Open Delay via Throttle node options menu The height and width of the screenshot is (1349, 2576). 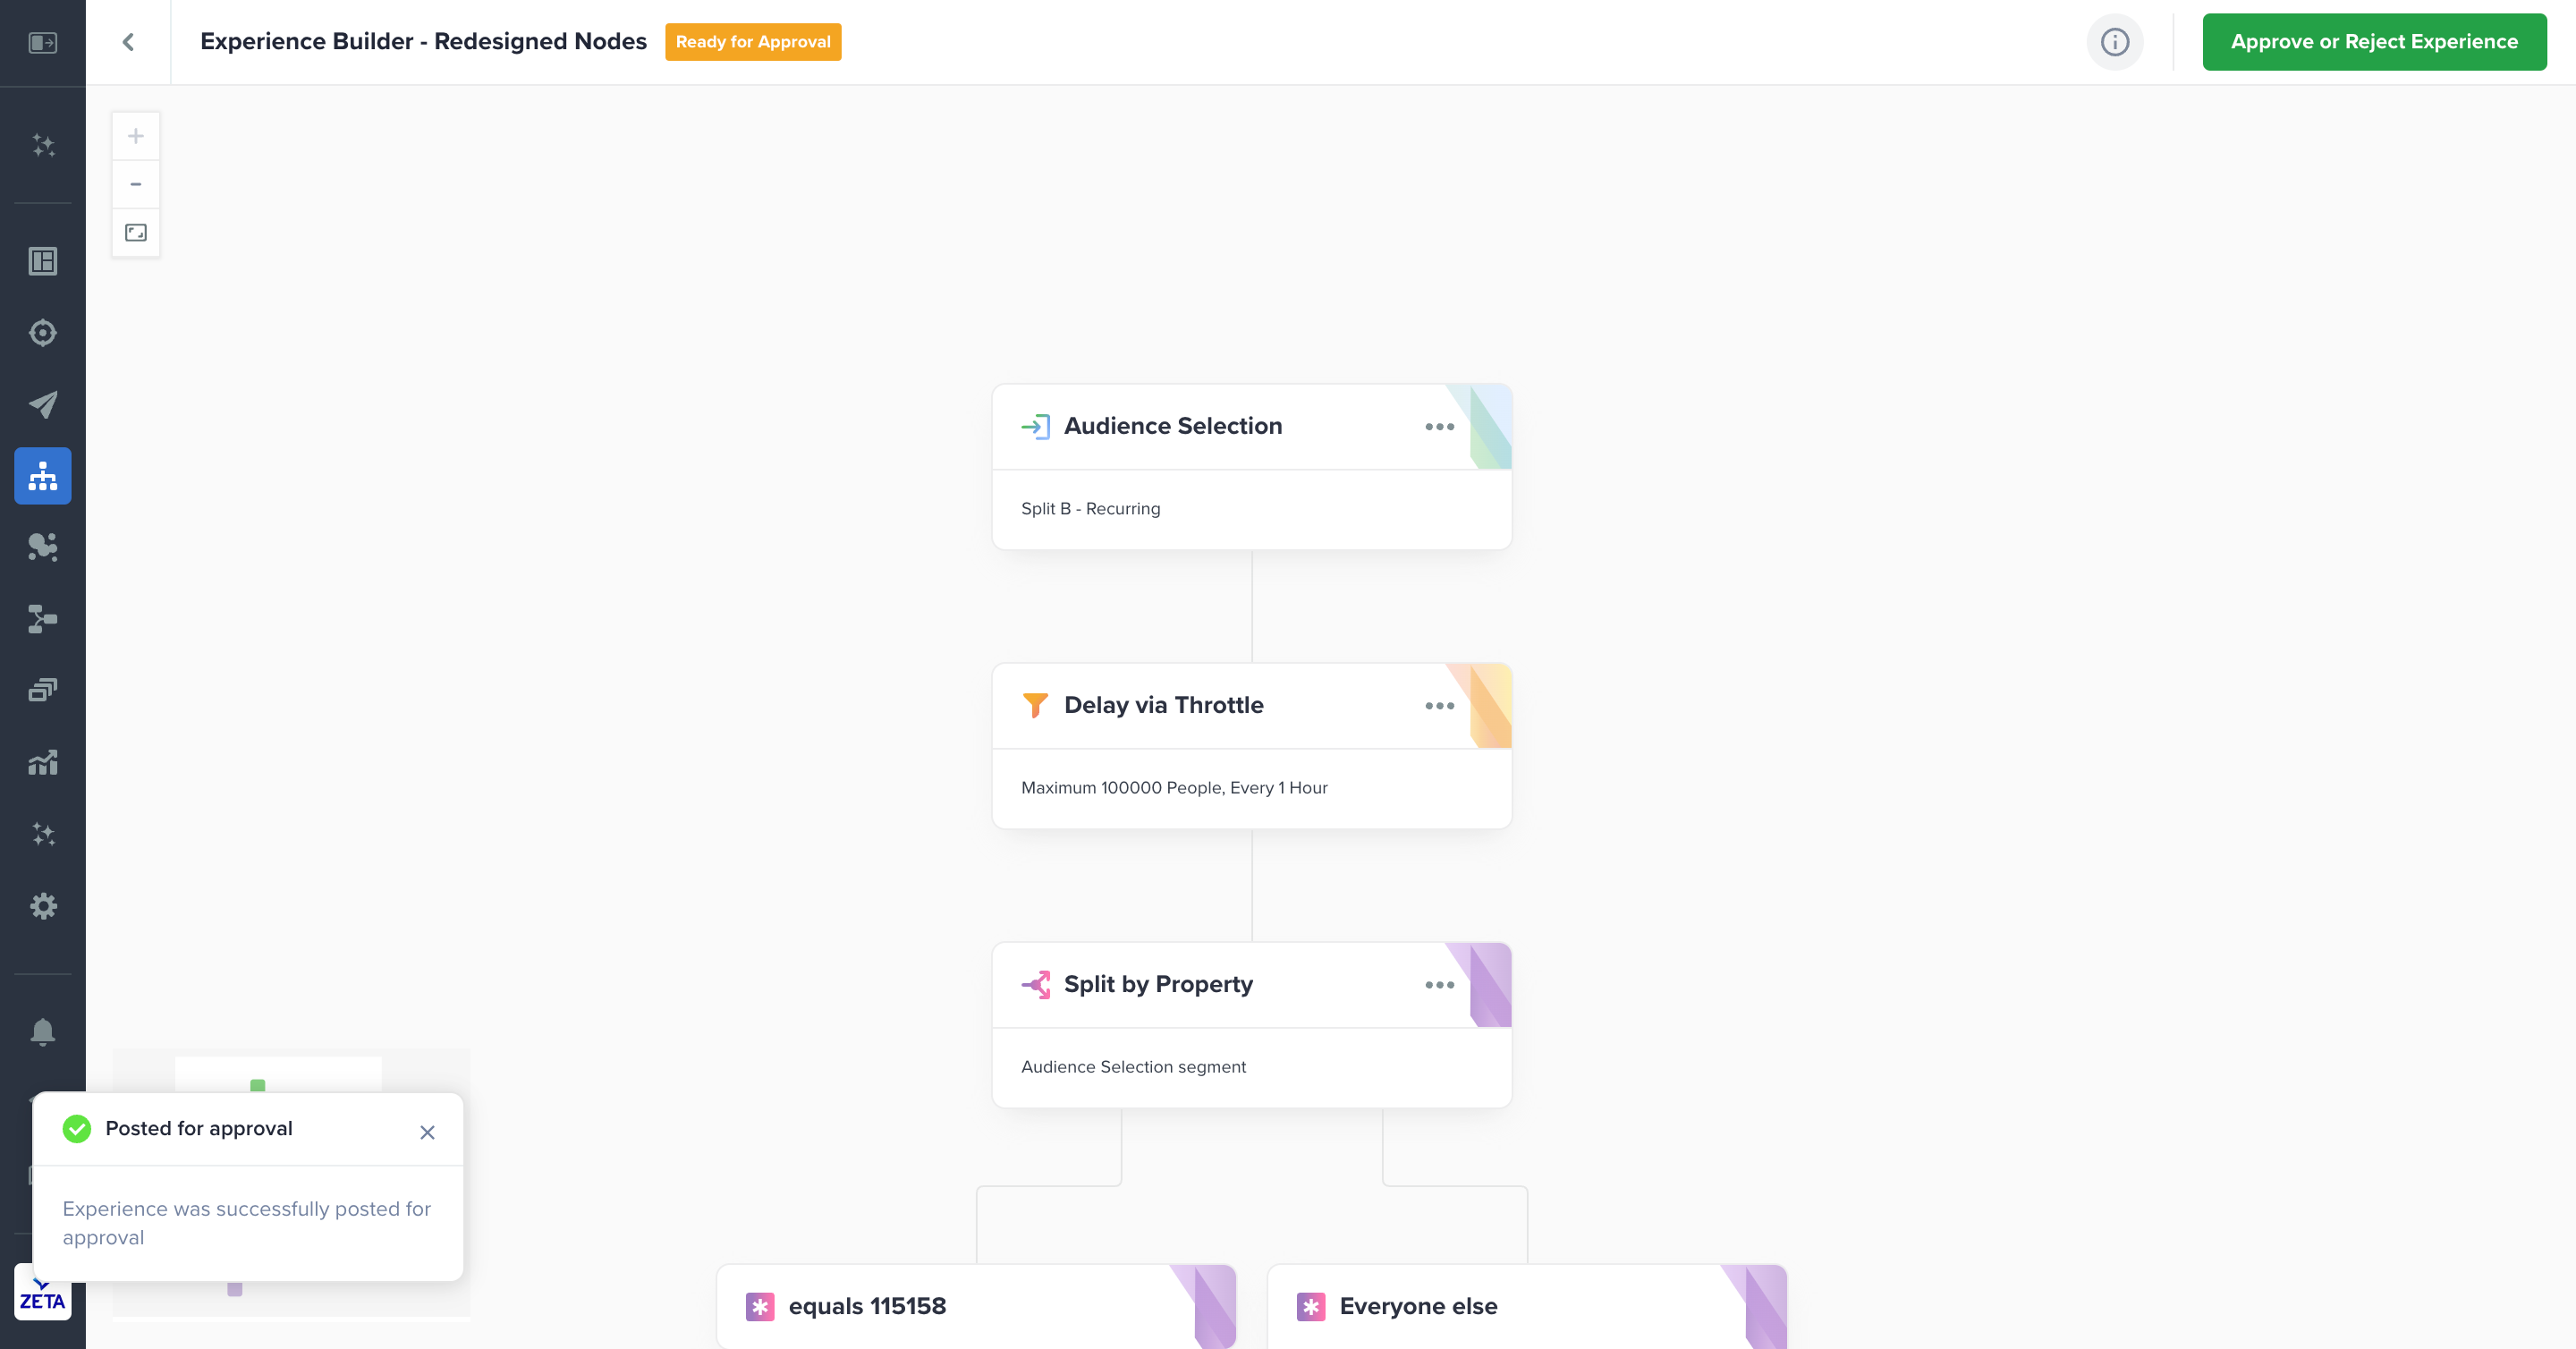(1439, 706)
